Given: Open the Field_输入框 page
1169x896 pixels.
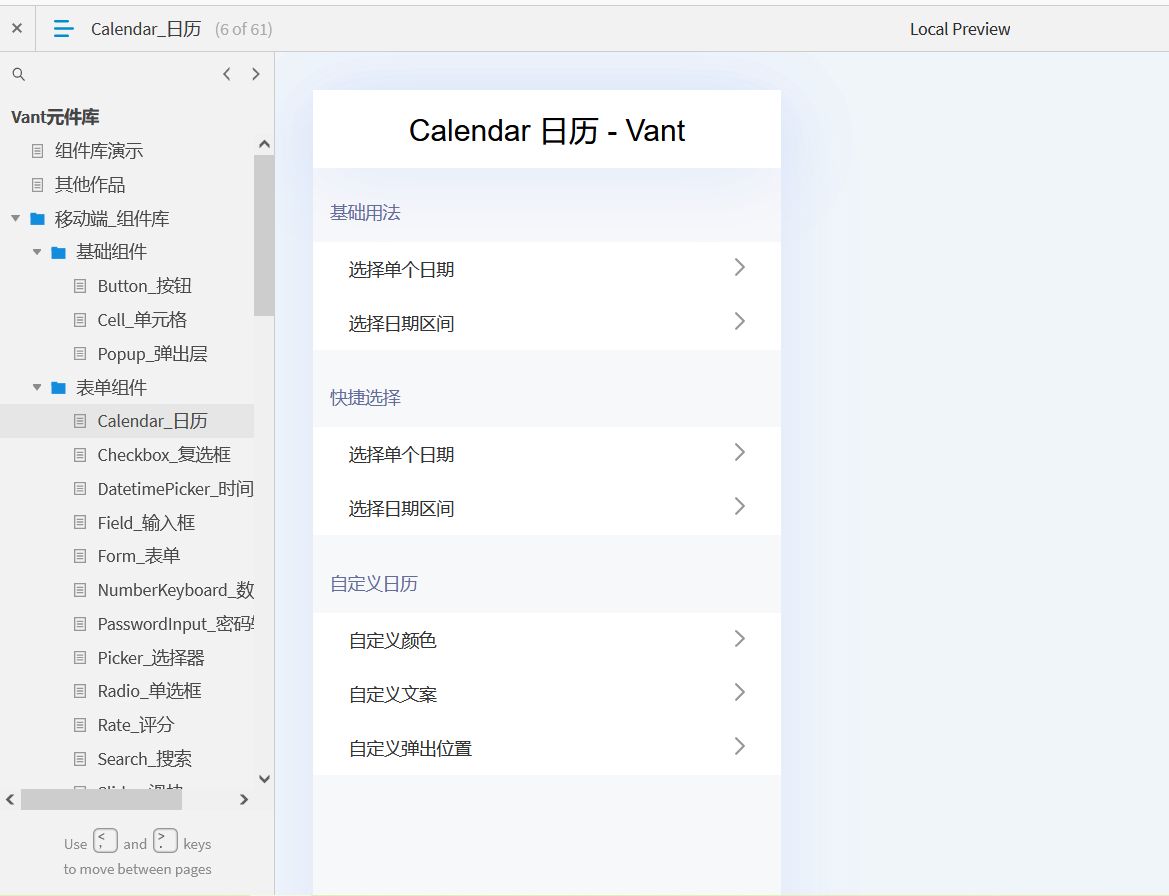Looking at the screenshot, I should coord(146,523).
